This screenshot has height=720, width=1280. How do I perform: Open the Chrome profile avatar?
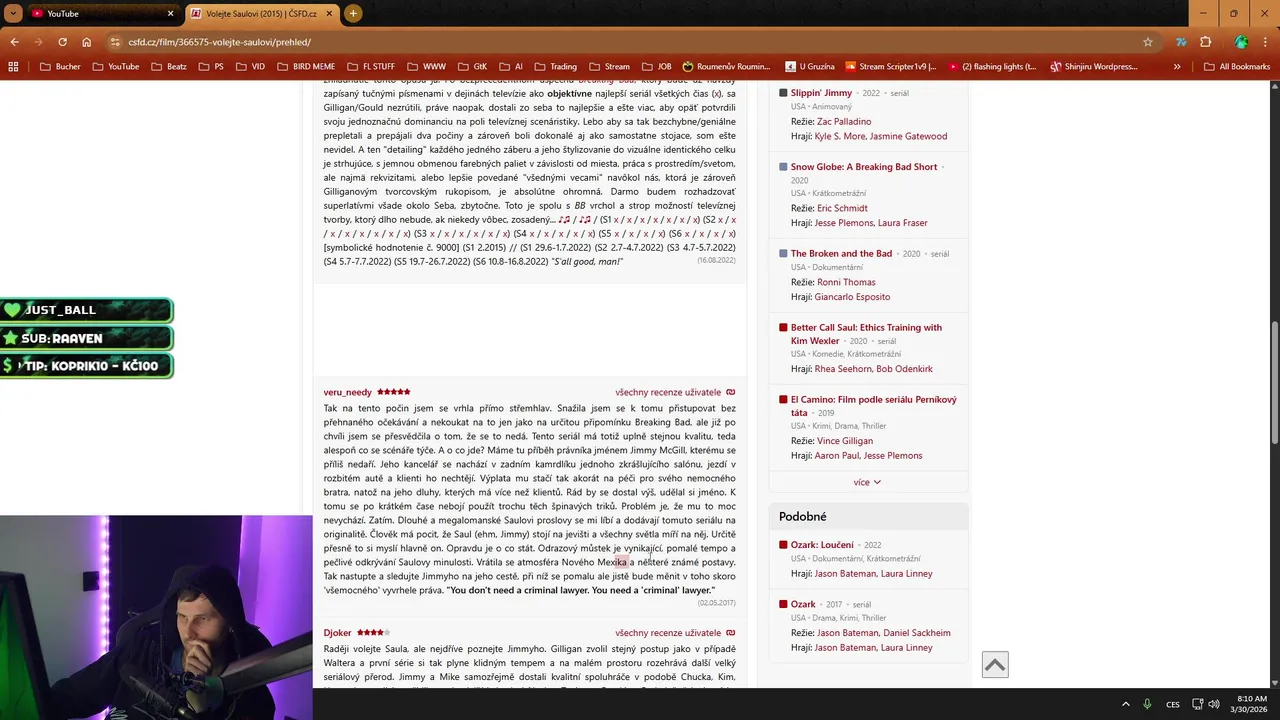(x=1241, y=42)
